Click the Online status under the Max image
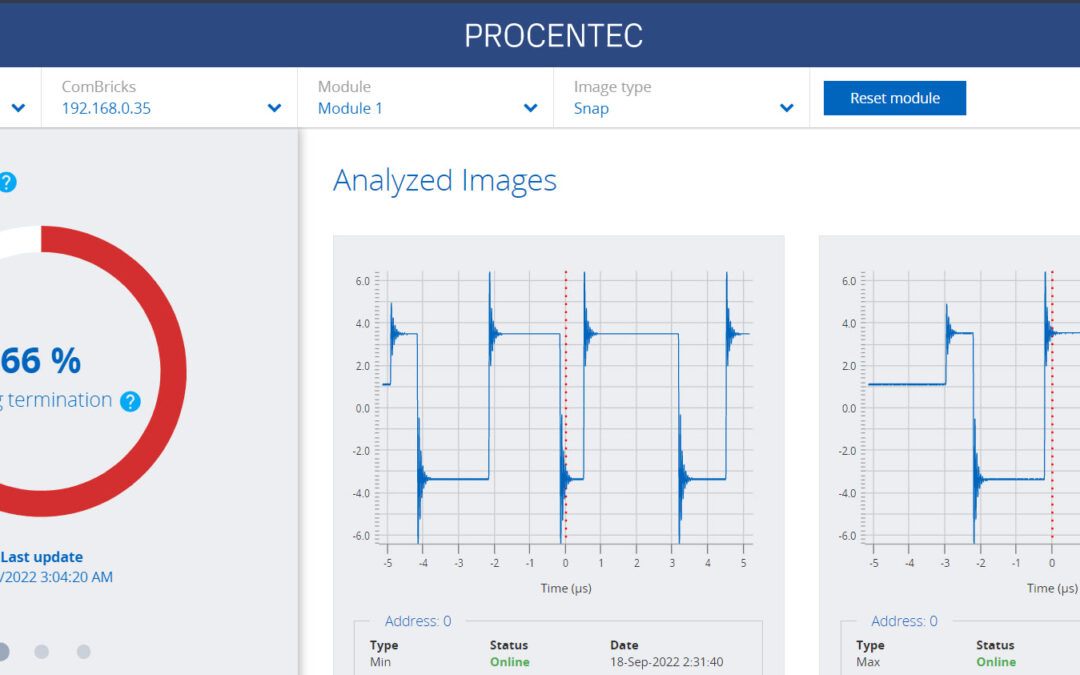The width and height of the screenshot is (1080, 675). tap(995, 662)
